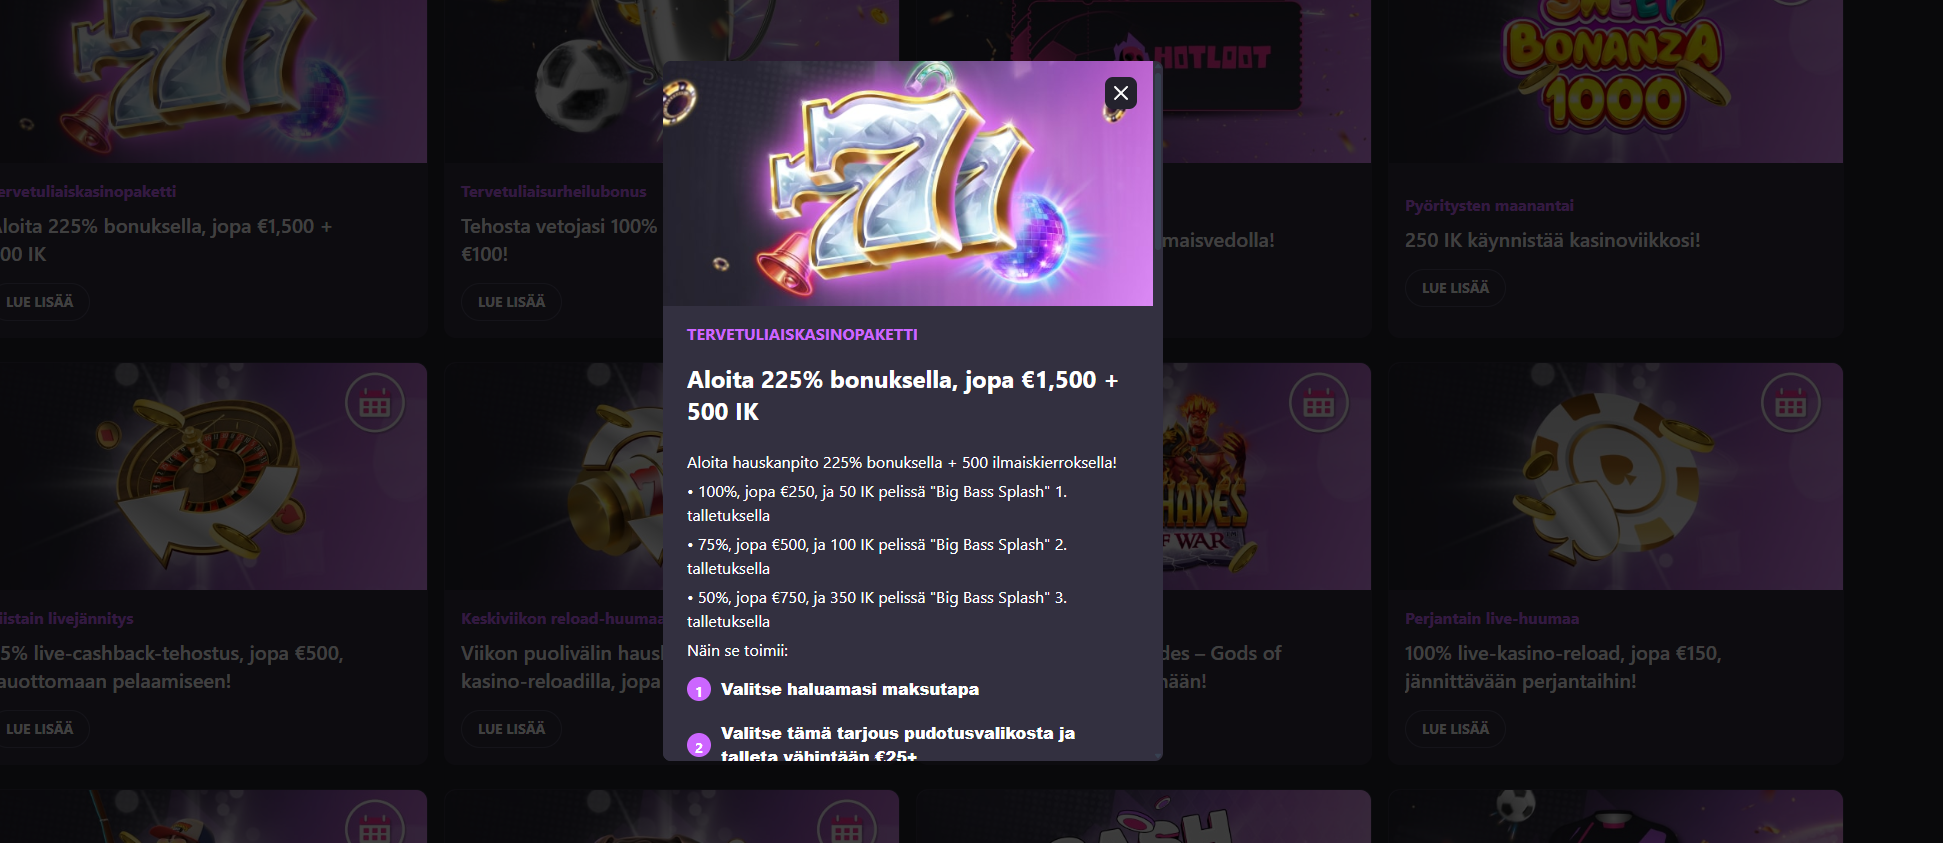Open the Perjantain live-huumaa category link

[x=1492, y=619]
